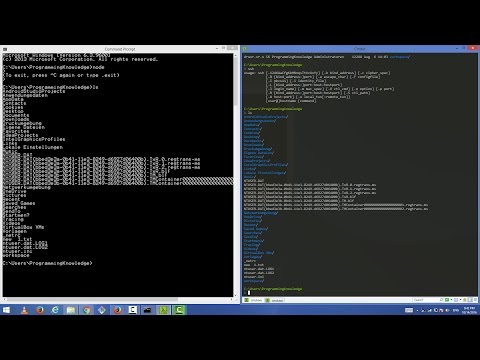Viewport: 480px width, 360px height.
Task: Create new console with green plus in Cmder
Action: click(x=447, y=300)
